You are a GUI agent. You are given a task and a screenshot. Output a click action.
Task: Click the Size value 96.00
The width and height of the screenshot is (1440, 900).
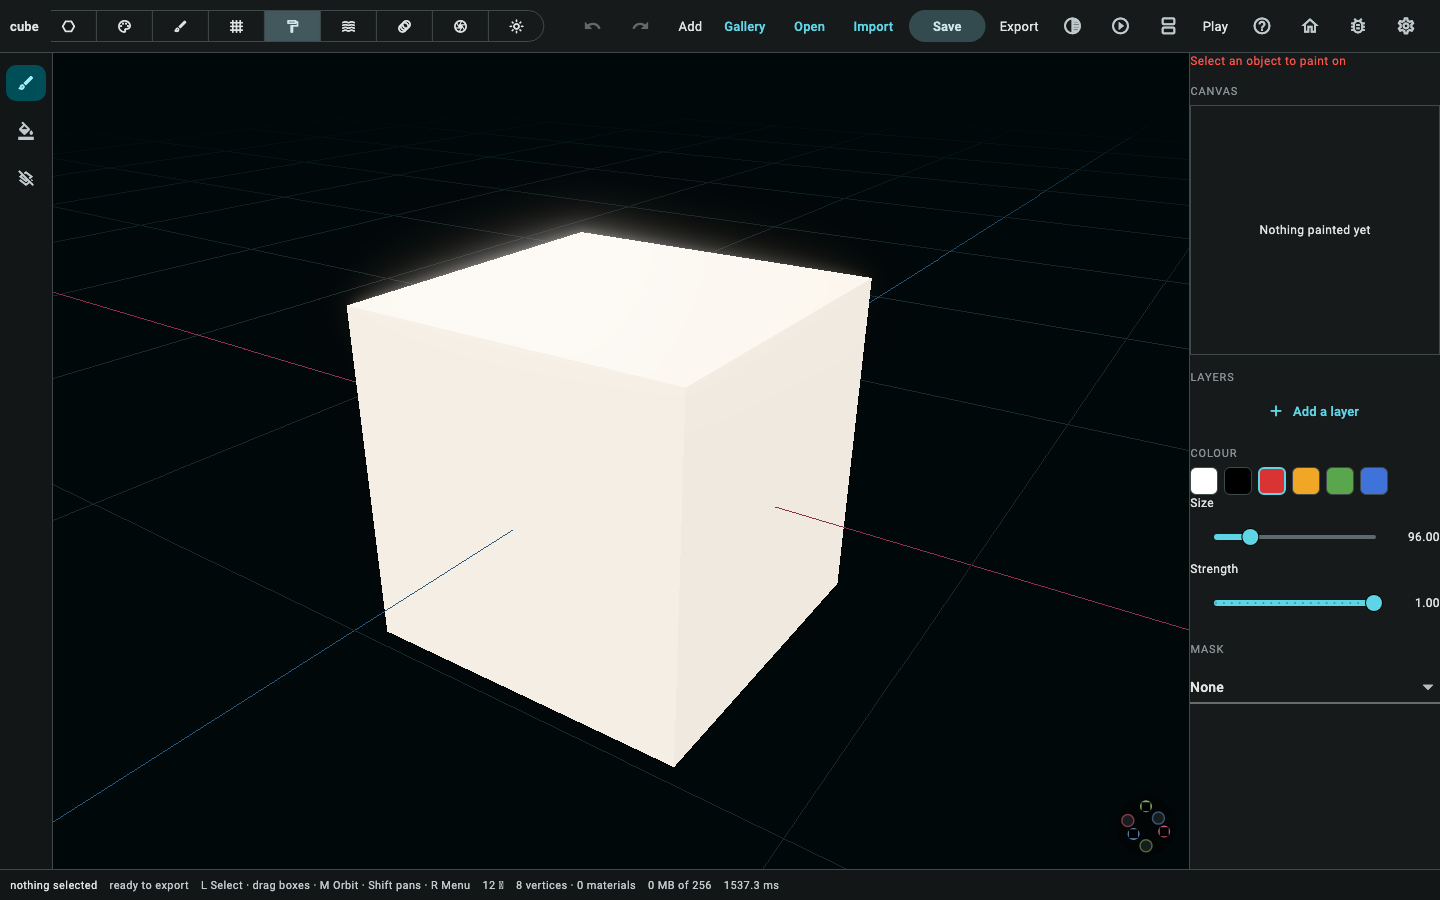(x=1423, y=537)
